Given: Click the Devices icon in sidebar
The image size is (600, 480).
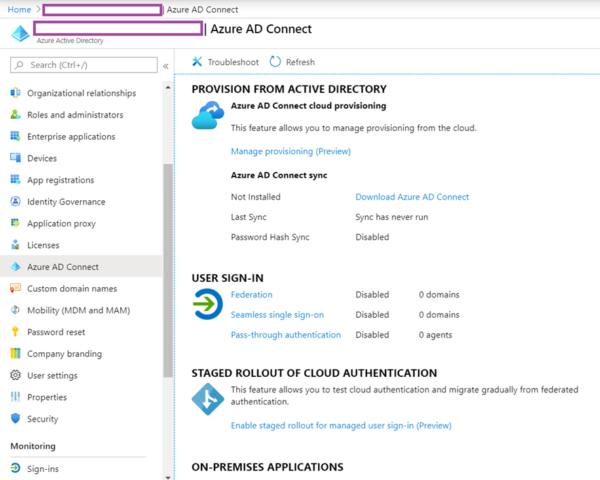Looking at the screenshot, I should coord(15,158).
